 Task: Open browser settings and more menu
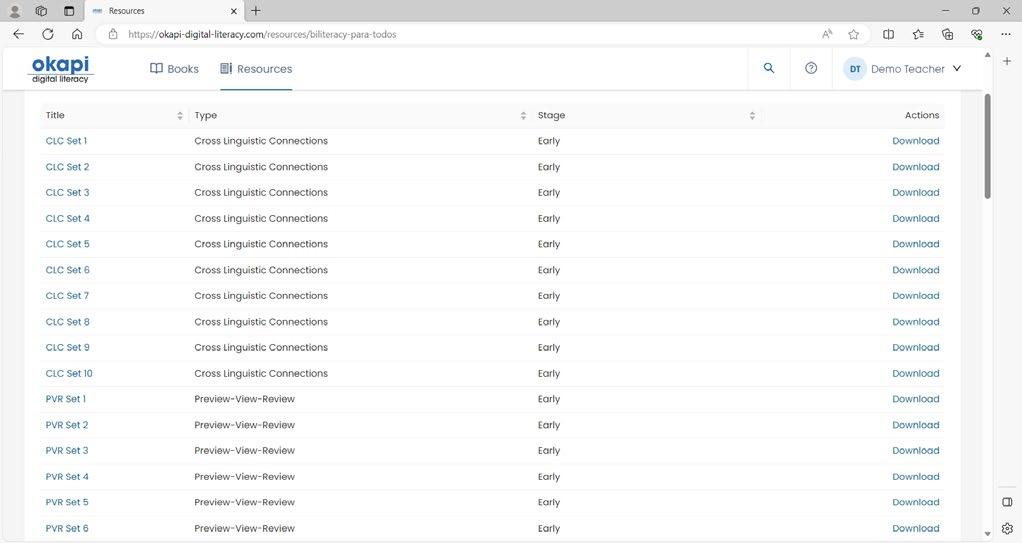pyautogui.click(x=1006, y=35)
